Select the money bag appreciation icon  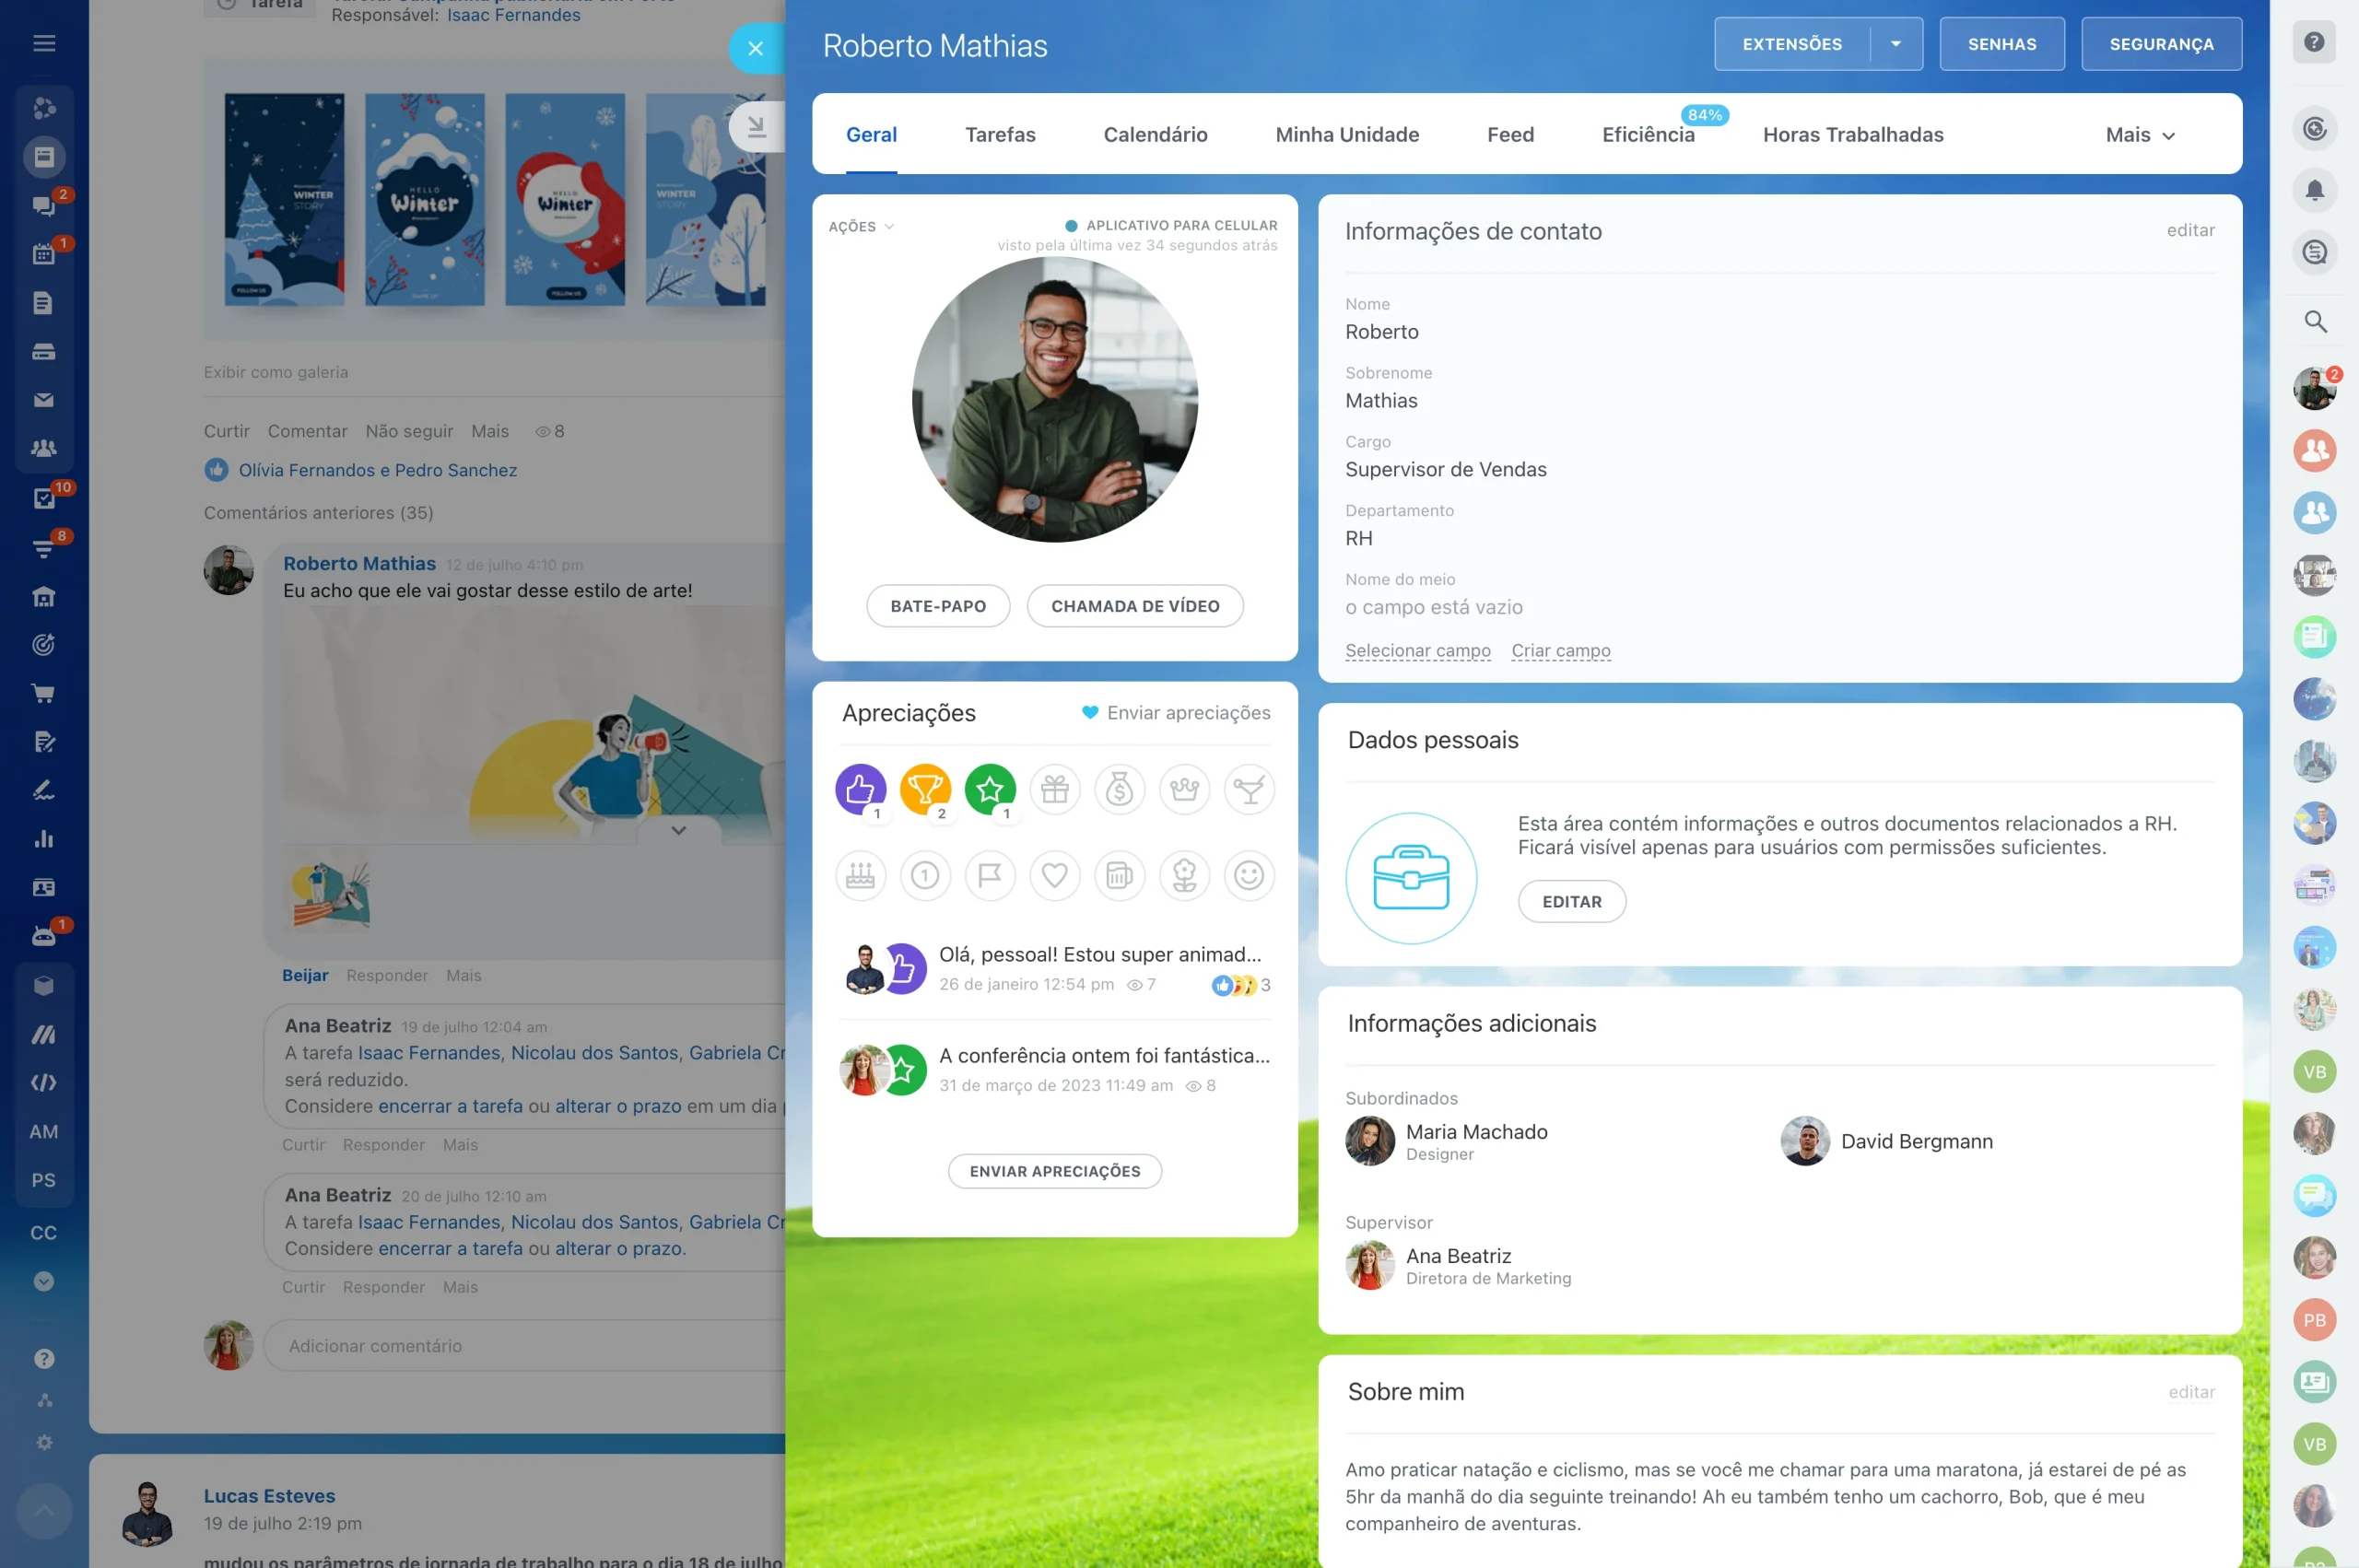[x=1120, y=790]
